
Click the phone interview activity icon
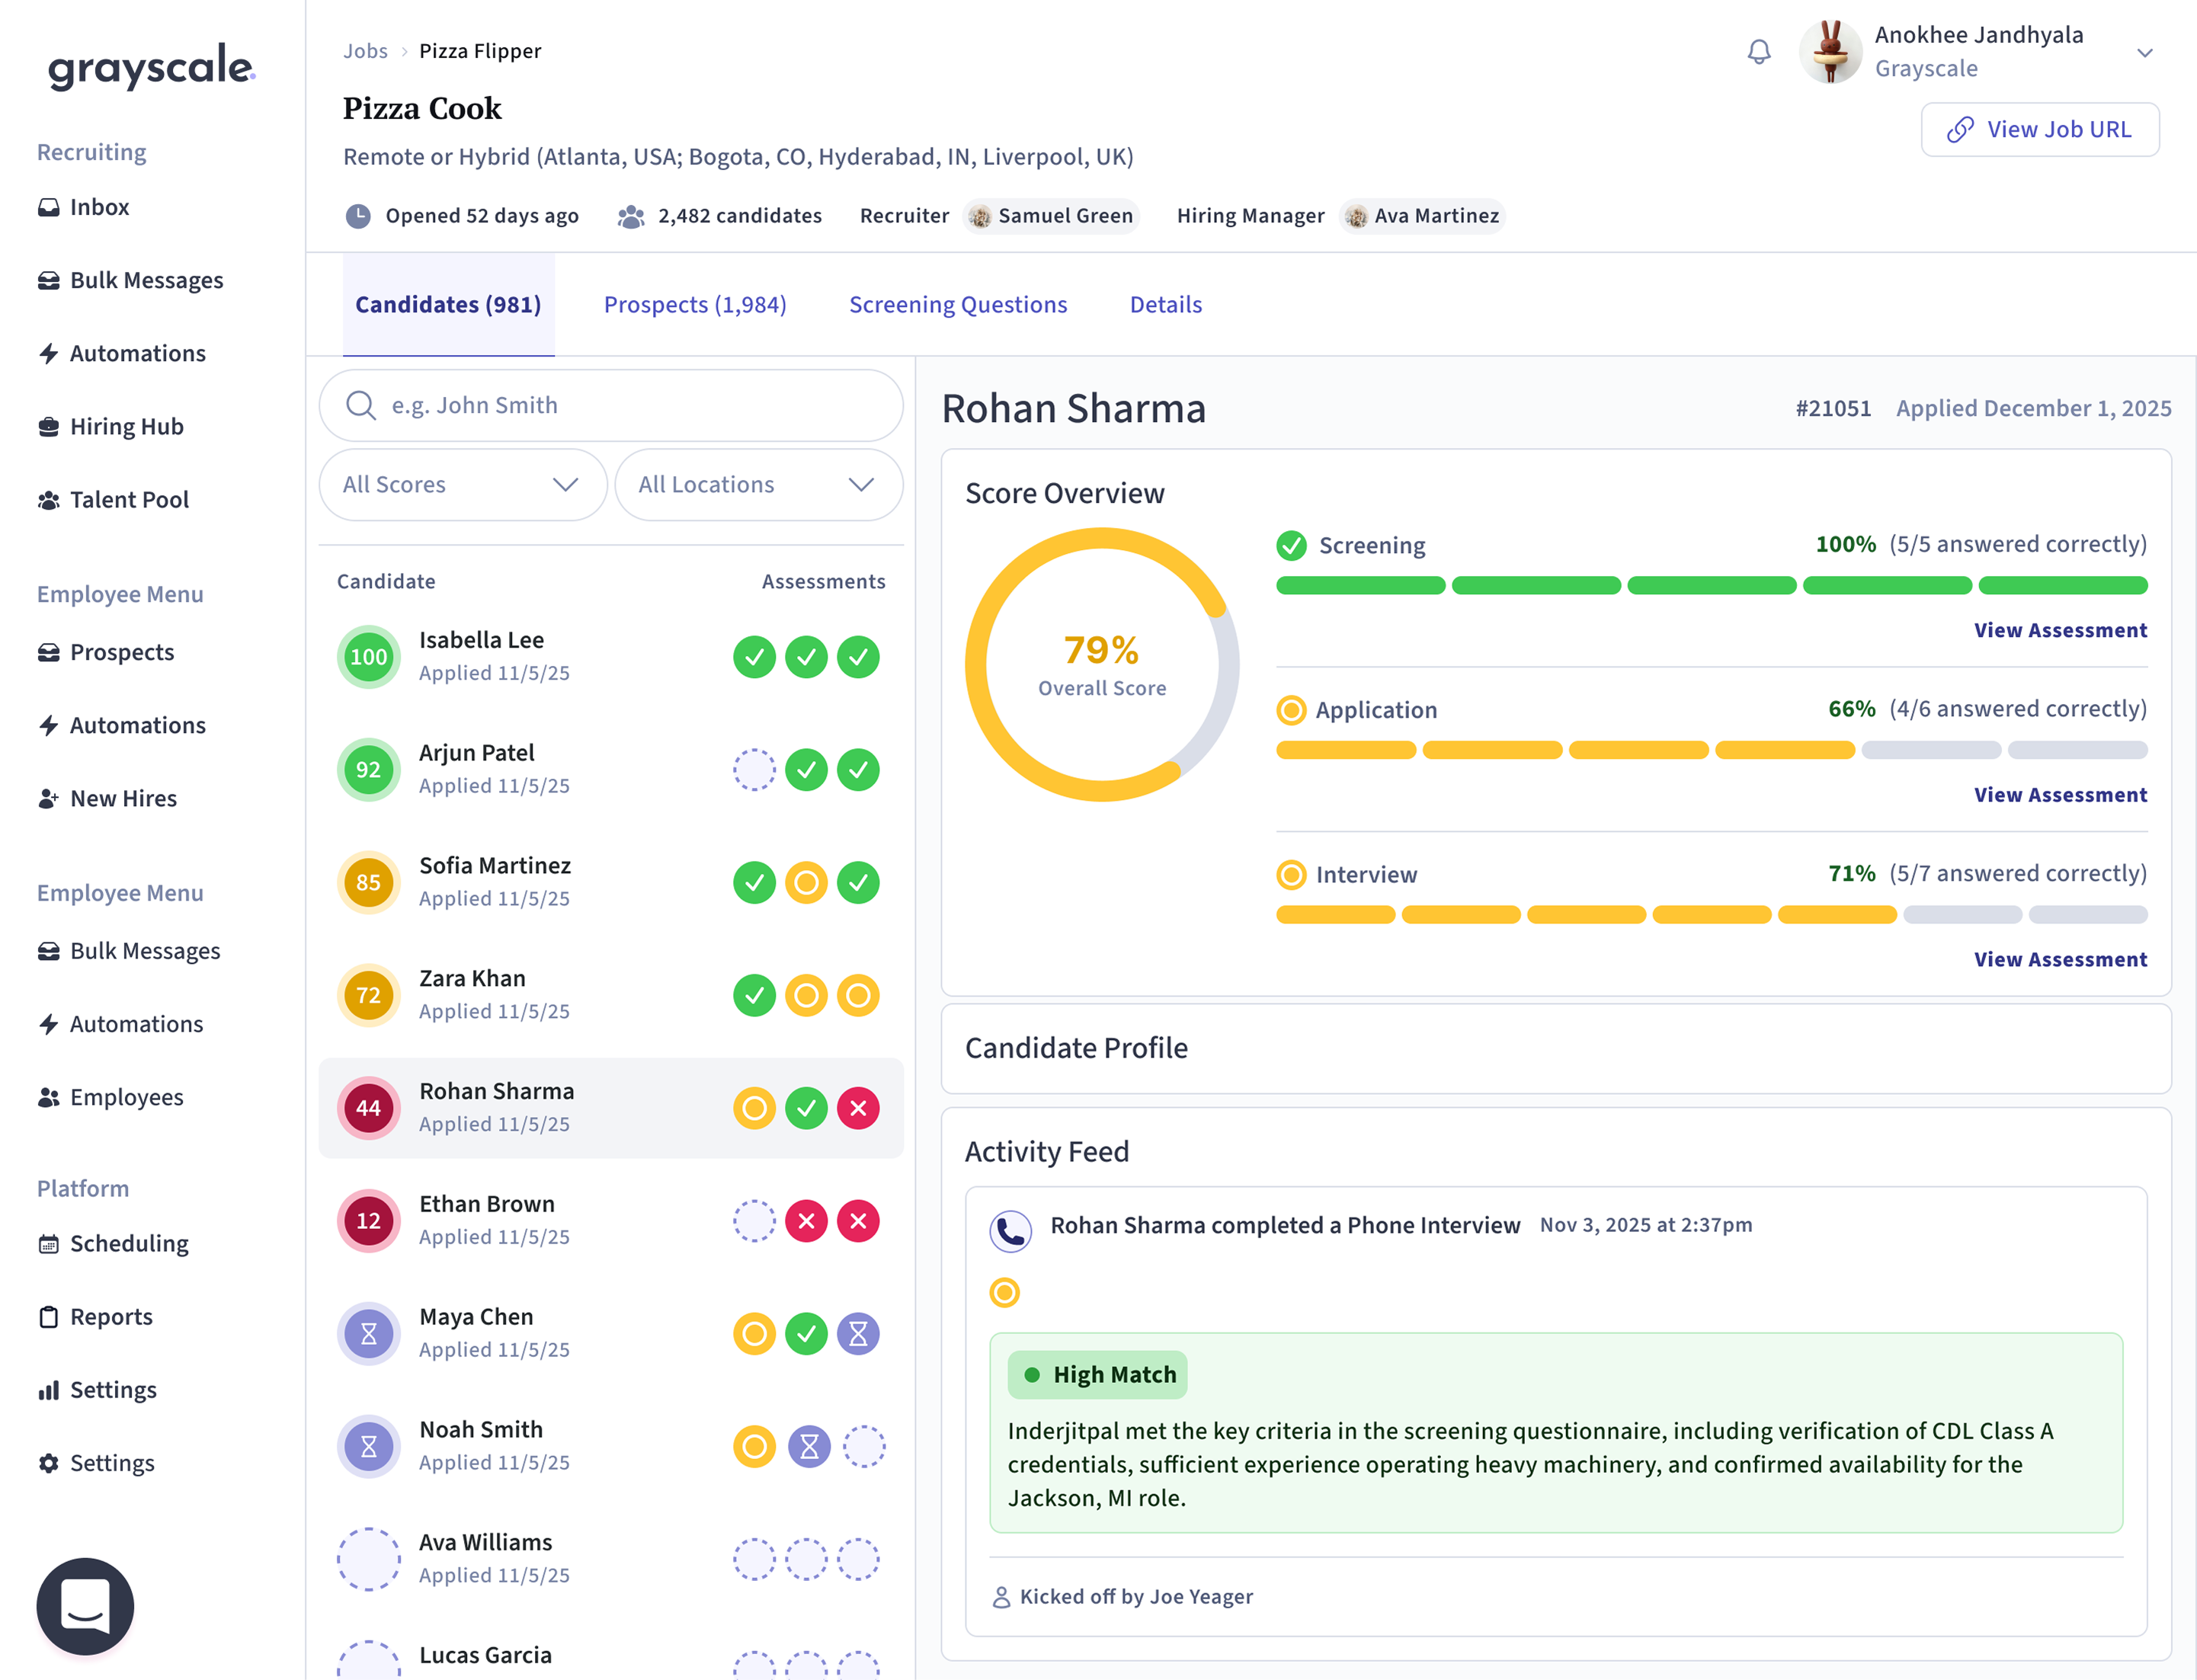[x=1010, y=1230]
